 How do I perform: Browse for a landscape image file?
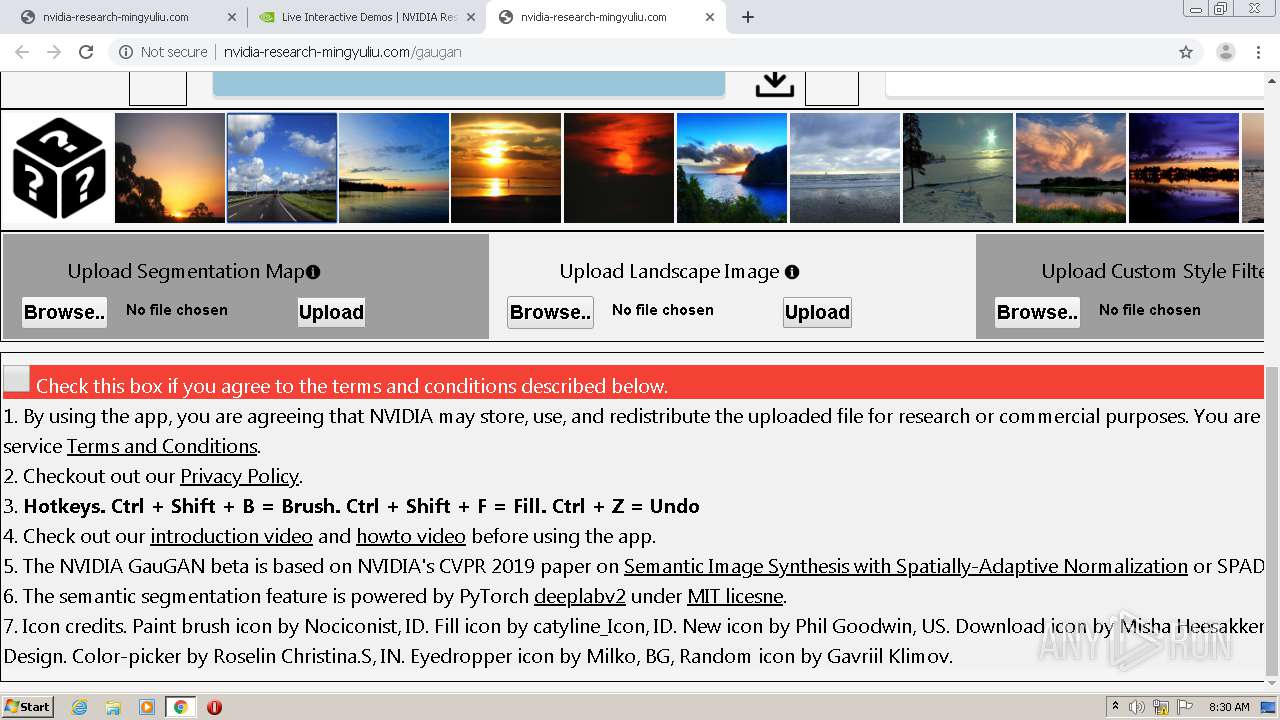[550, 312]
